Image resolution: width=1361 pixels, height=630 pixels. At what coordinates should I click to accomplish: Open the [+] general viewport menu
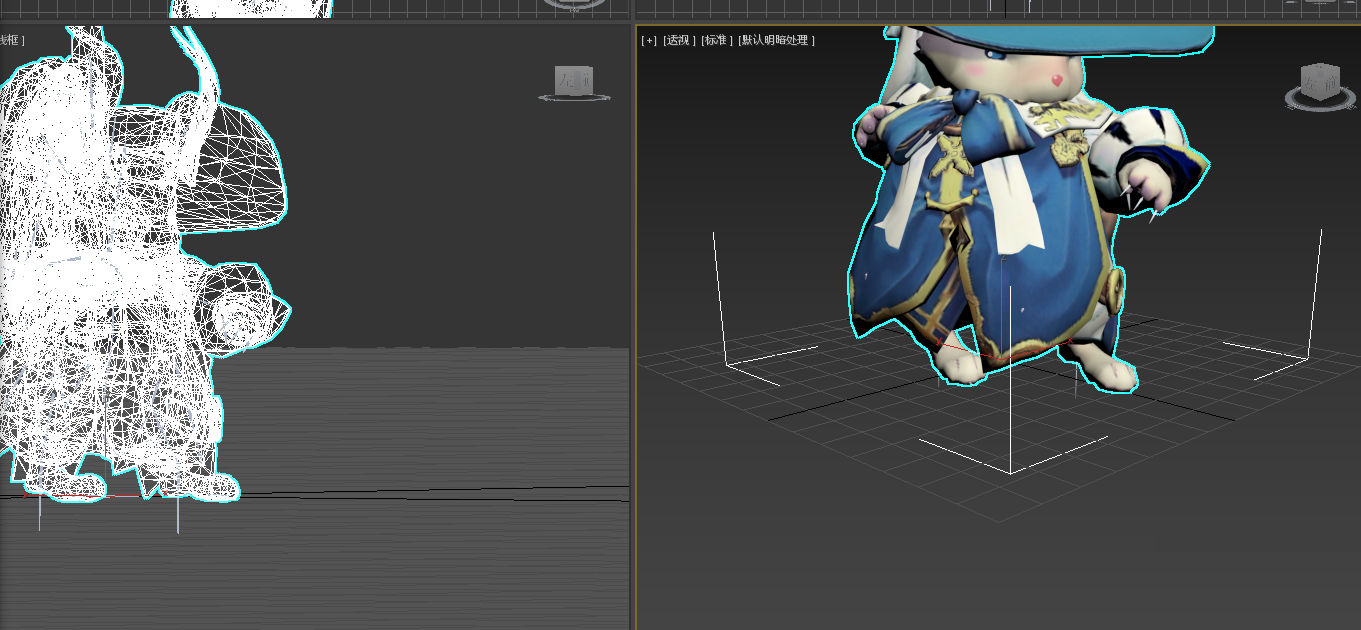649,40
